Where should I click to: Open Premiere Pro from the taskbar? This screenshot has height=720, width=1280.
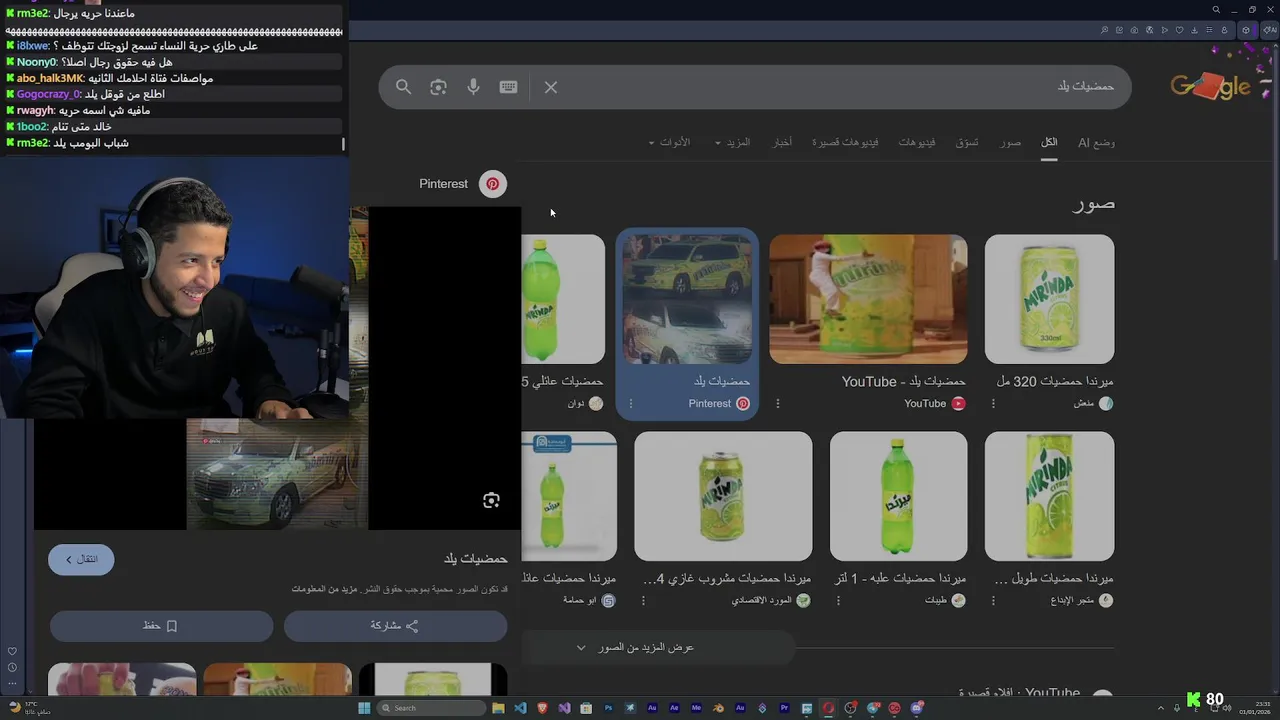pos(784,708)
